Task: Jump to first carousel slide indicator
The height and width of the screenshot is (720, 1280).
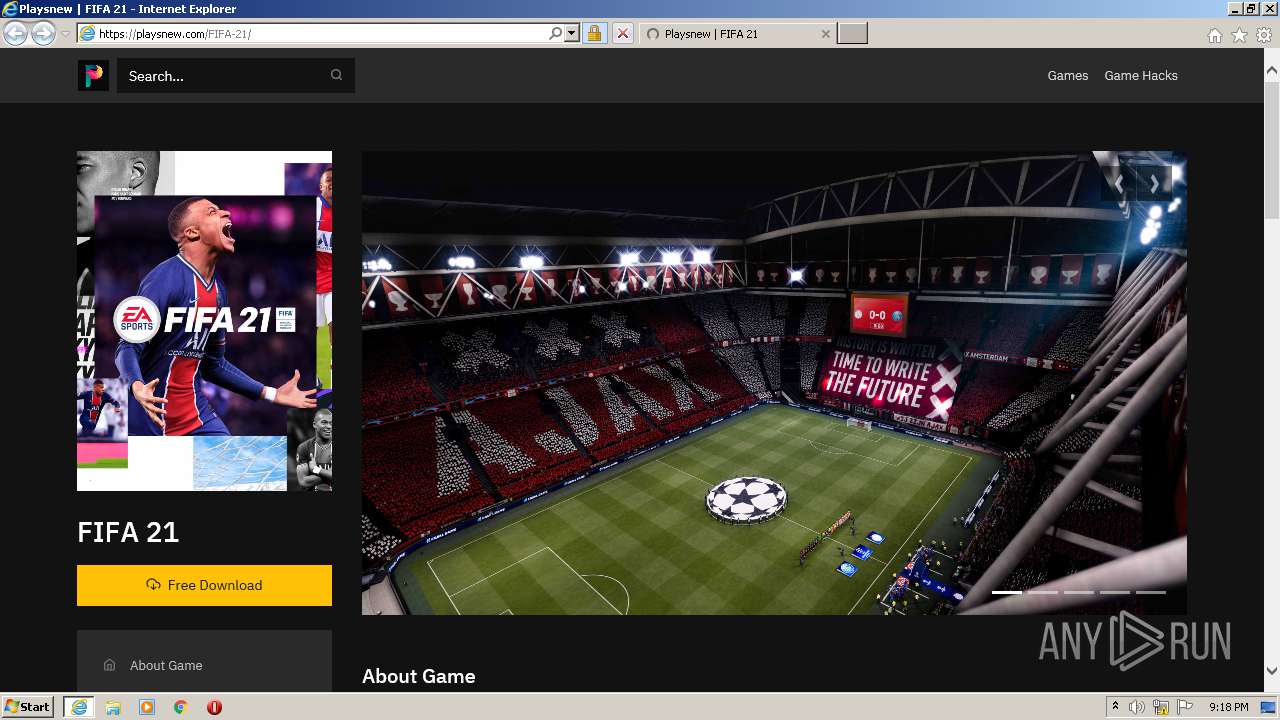Action: tap(1007, 592)
